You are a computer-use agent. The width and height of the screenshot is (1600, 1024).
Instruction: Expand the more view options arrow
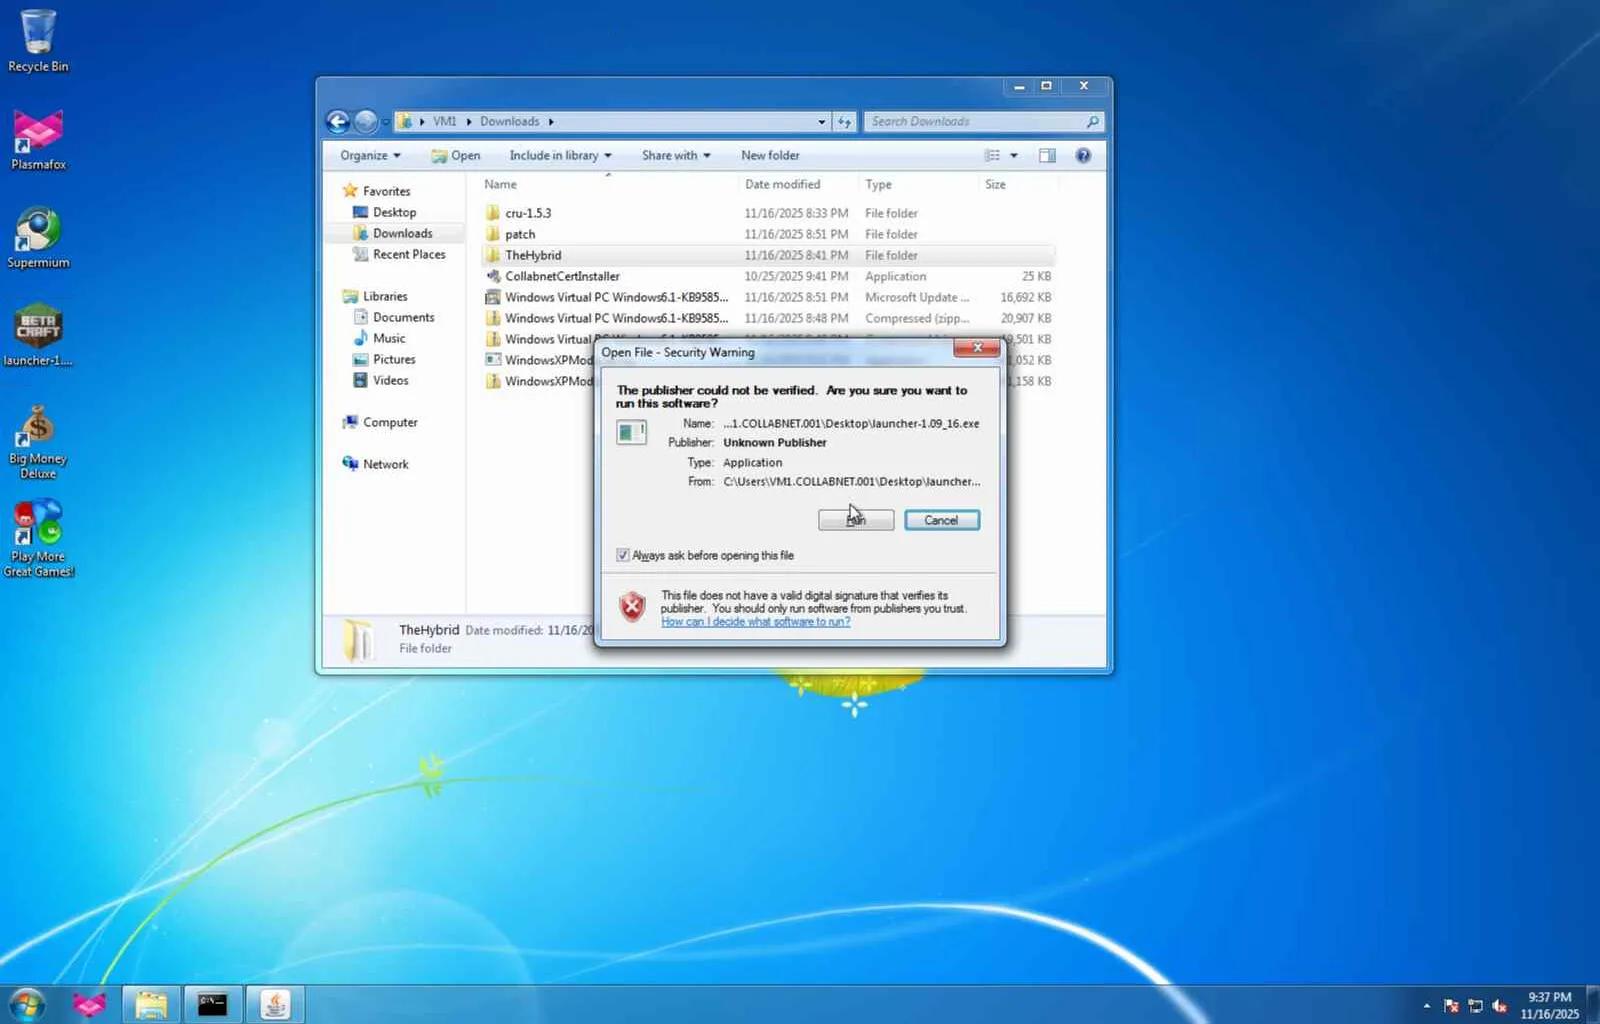pyautogui.click(x=1014, y=156)
